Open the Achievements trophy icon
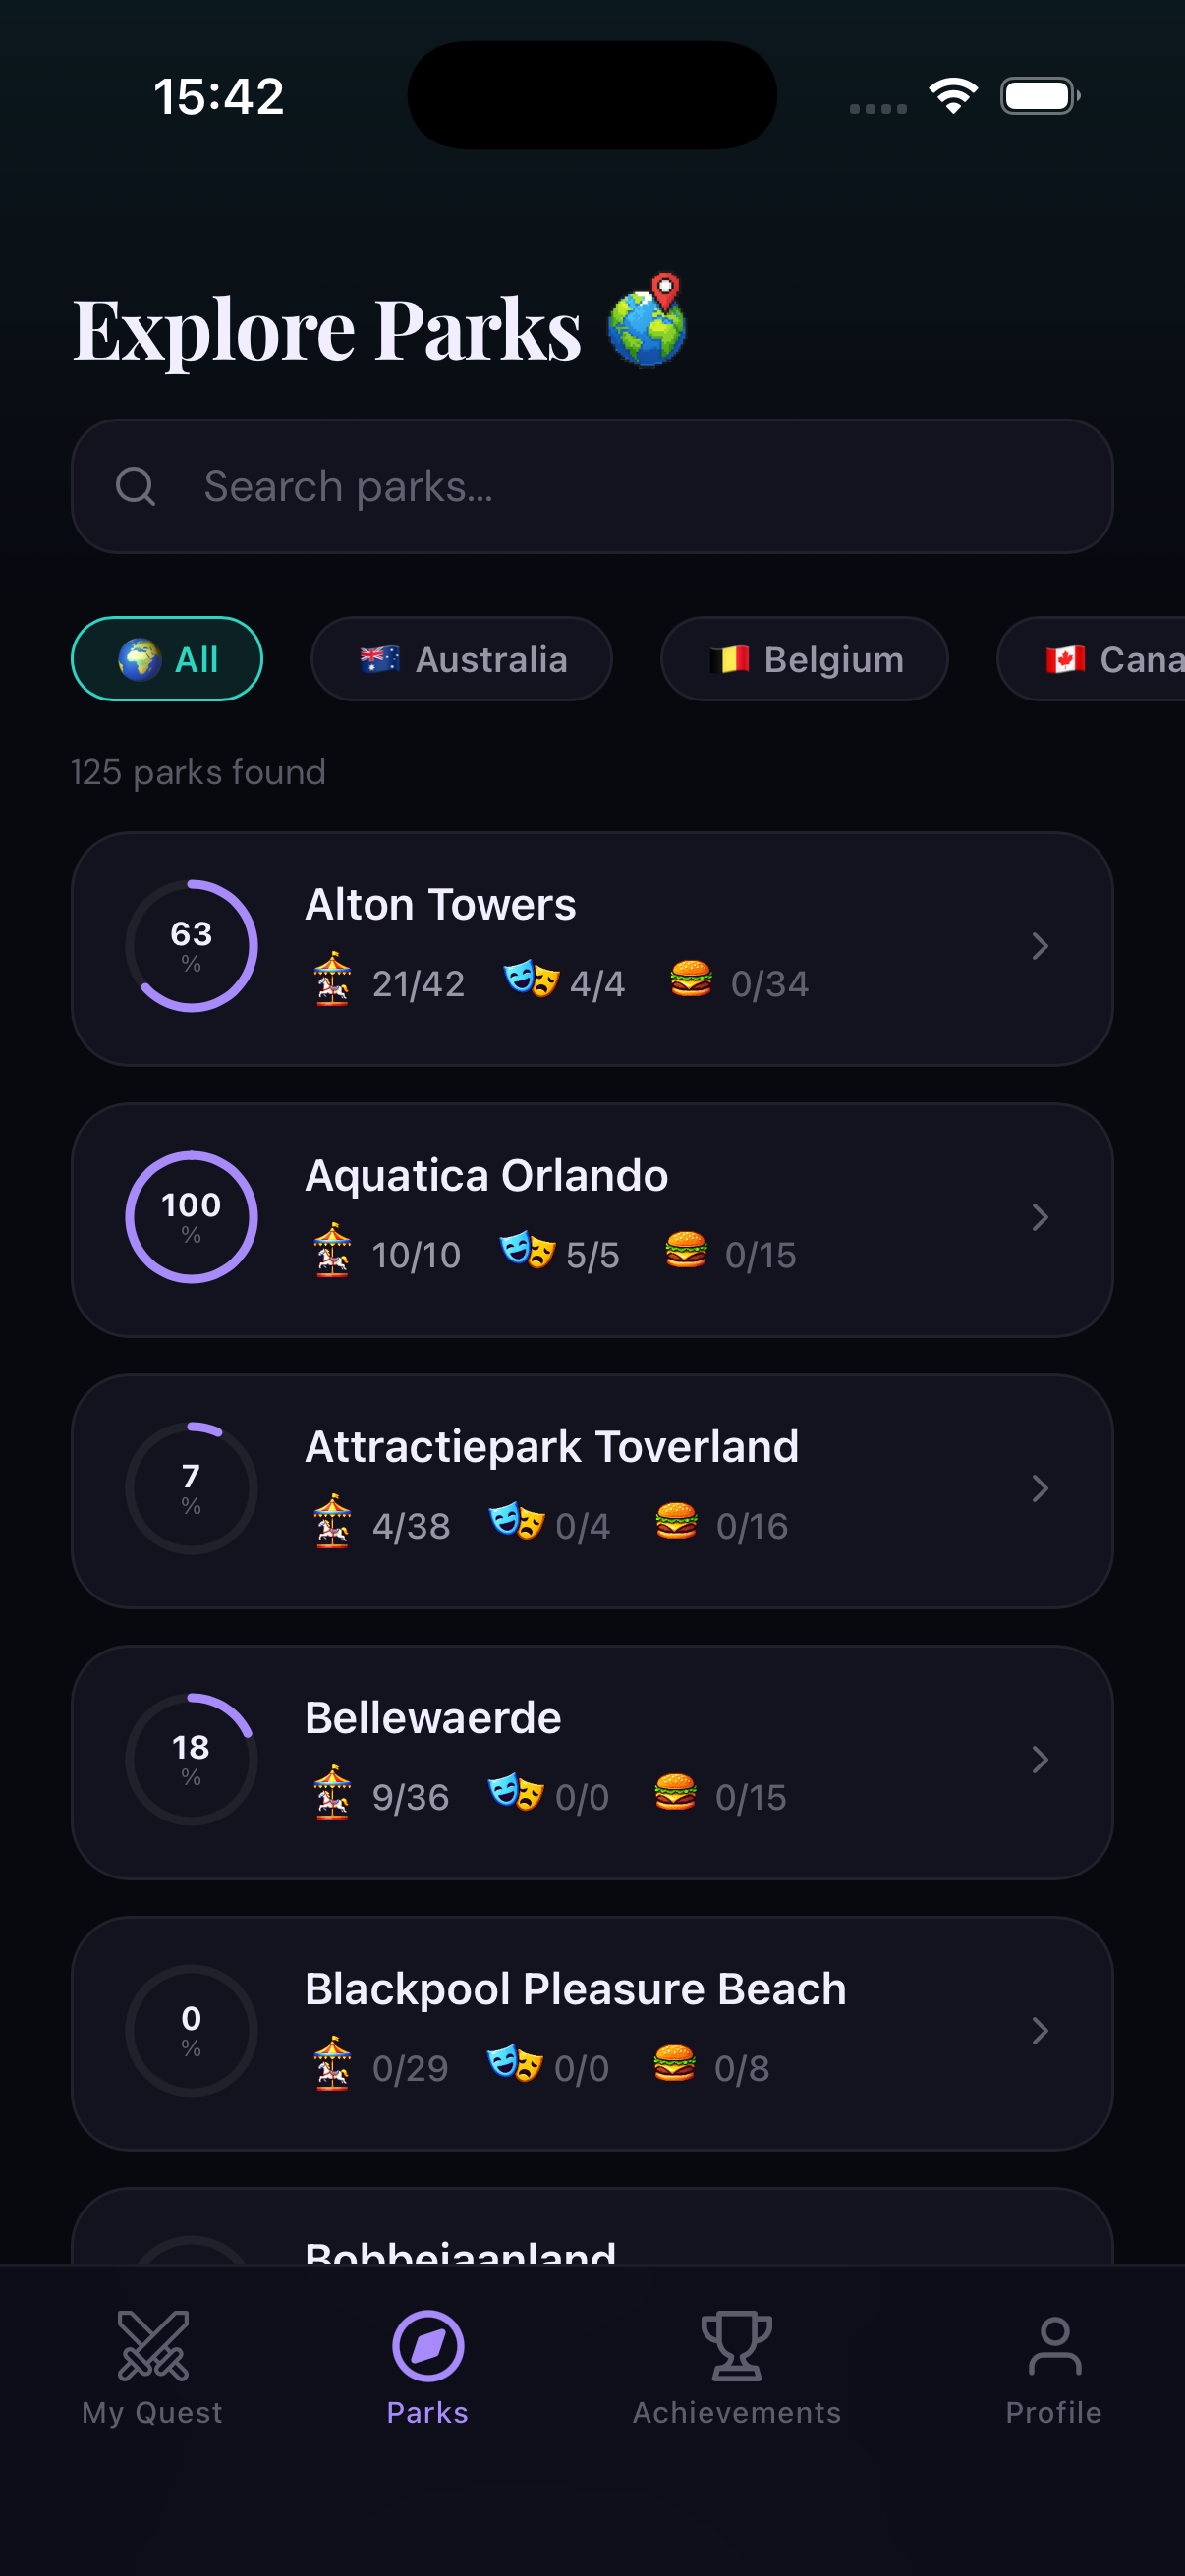The height and width of the screenshot is (2576, 1185). 737,2345
